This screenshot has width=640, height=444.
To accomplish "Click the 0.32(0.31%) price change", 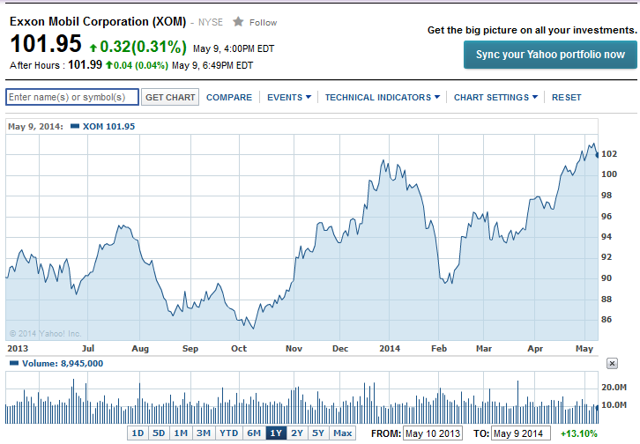I will click(x=143, y=47).
